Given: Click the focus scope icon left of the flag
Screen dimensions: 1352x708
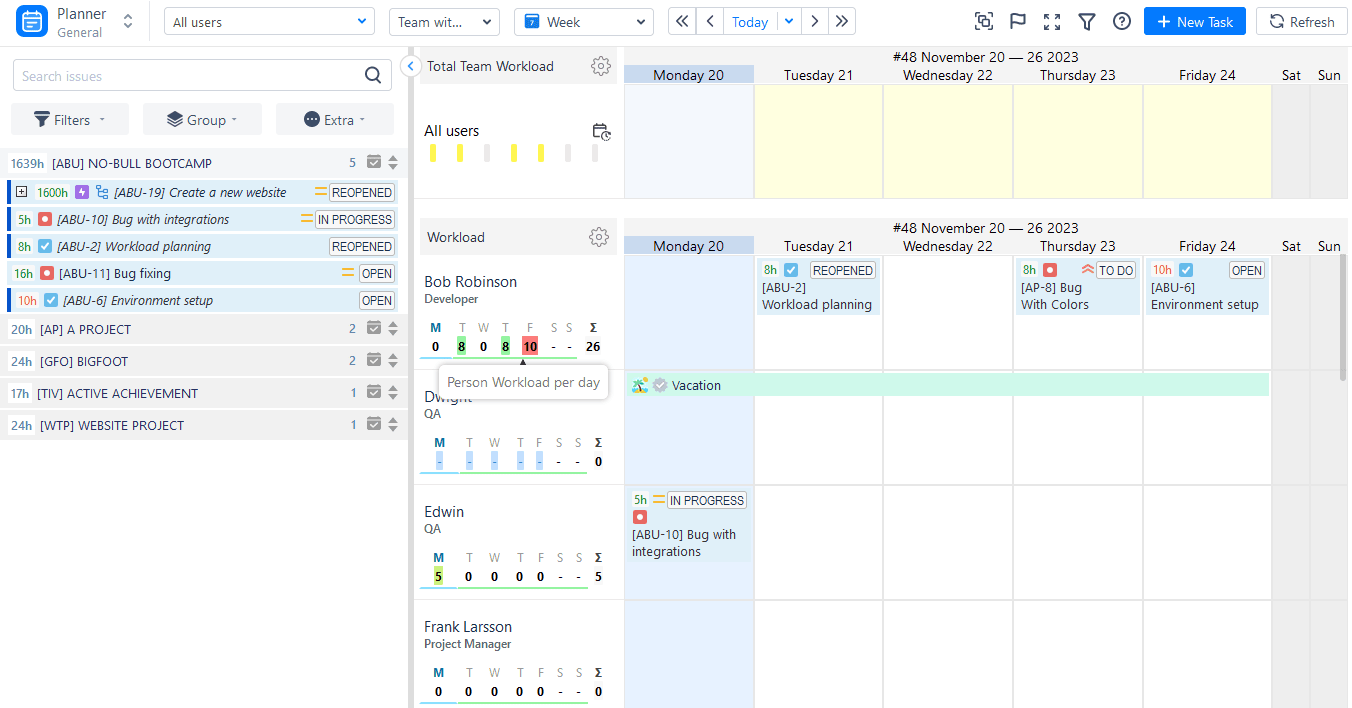Looking at the screenshot, I should (983, 20).
